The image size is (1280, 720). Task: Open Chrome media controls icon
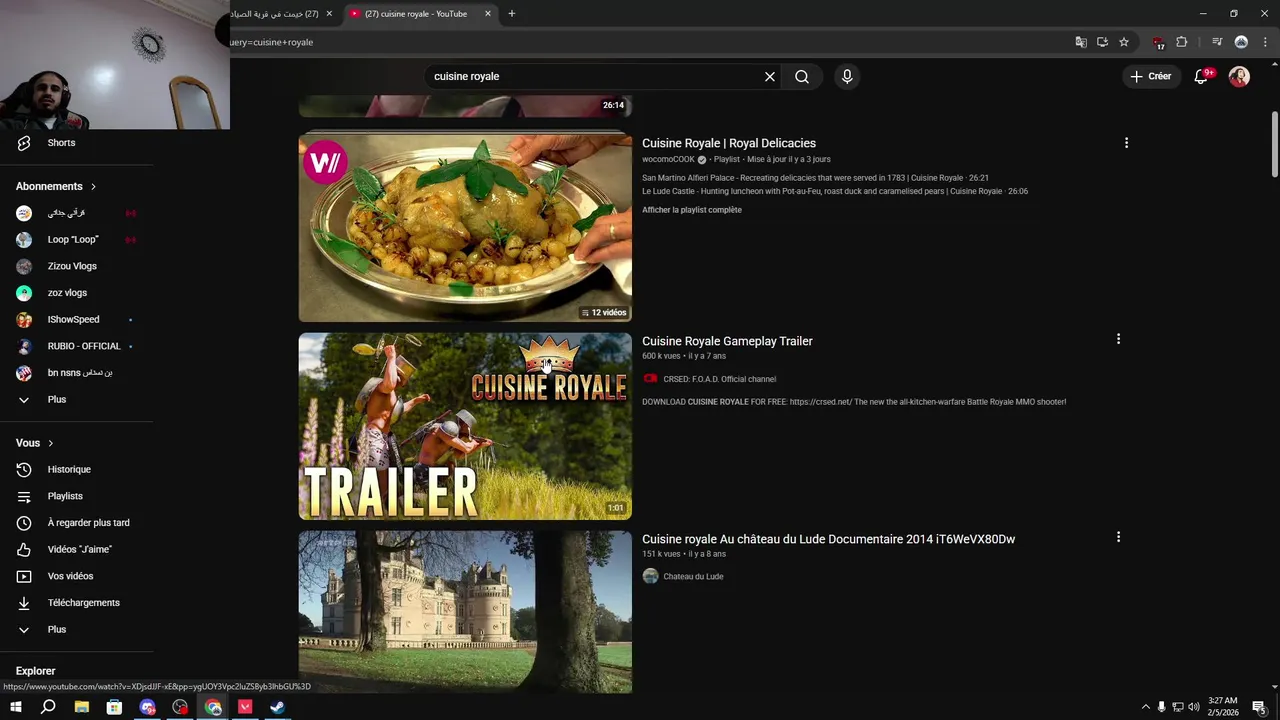pos(1217,42)
